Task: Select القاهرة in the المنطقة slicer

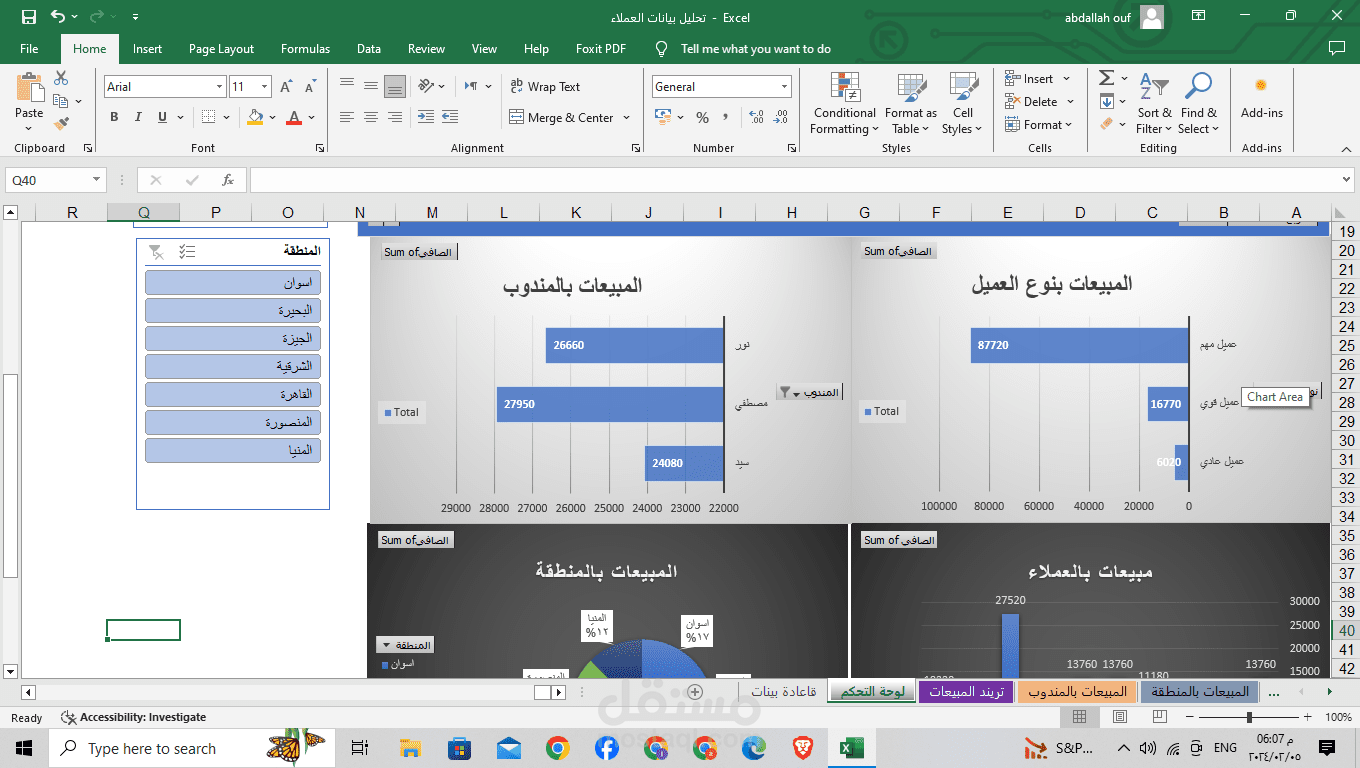Action: click(232, 394)
